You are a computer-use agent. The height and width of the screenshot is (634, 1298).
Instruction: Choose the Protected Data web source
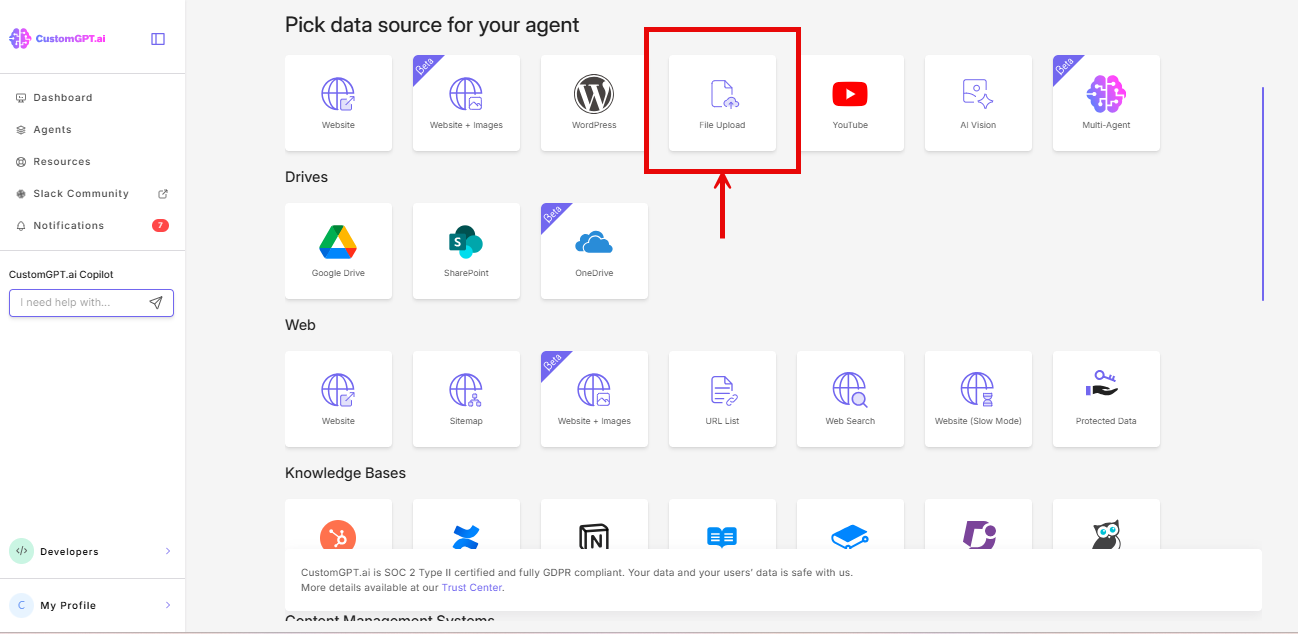[x=1106, y=398]
